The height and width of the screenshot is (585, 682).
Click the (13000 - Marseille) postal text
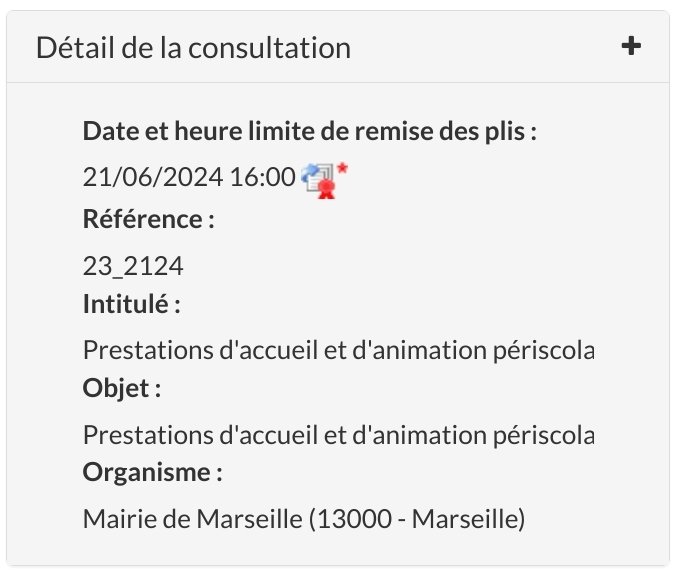click(x=417, y=519)
